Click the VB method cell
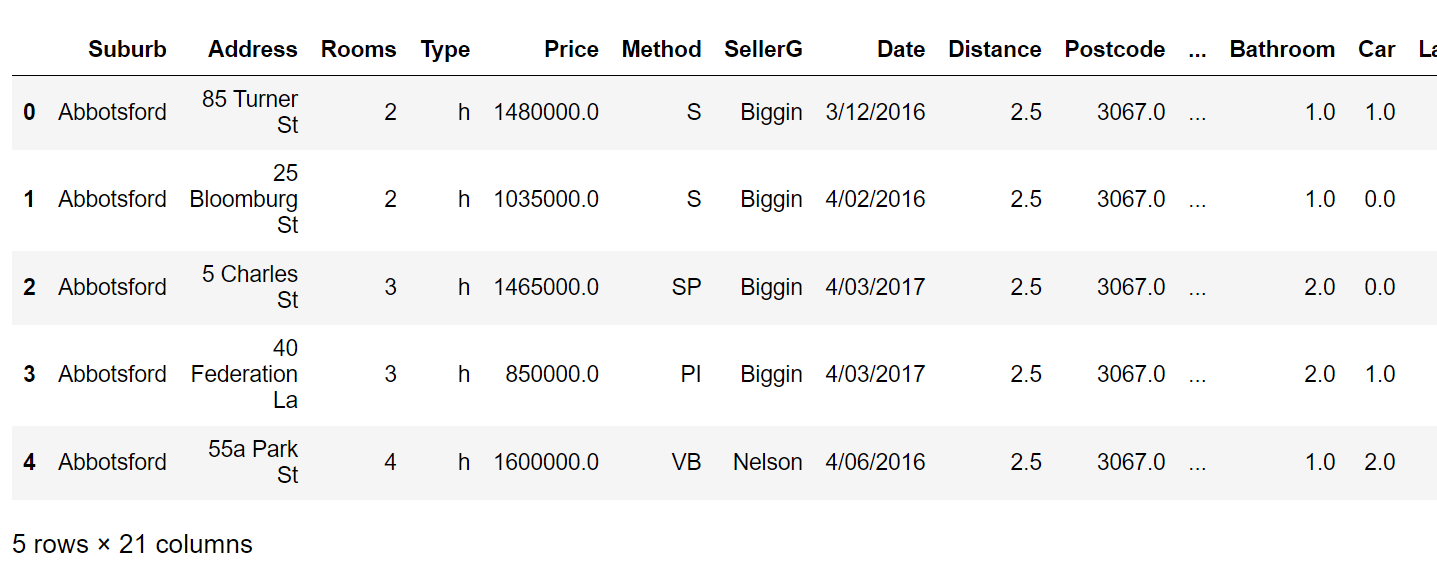The height and width of the screenshot is (572, 1437). click(x=686, y=462)
